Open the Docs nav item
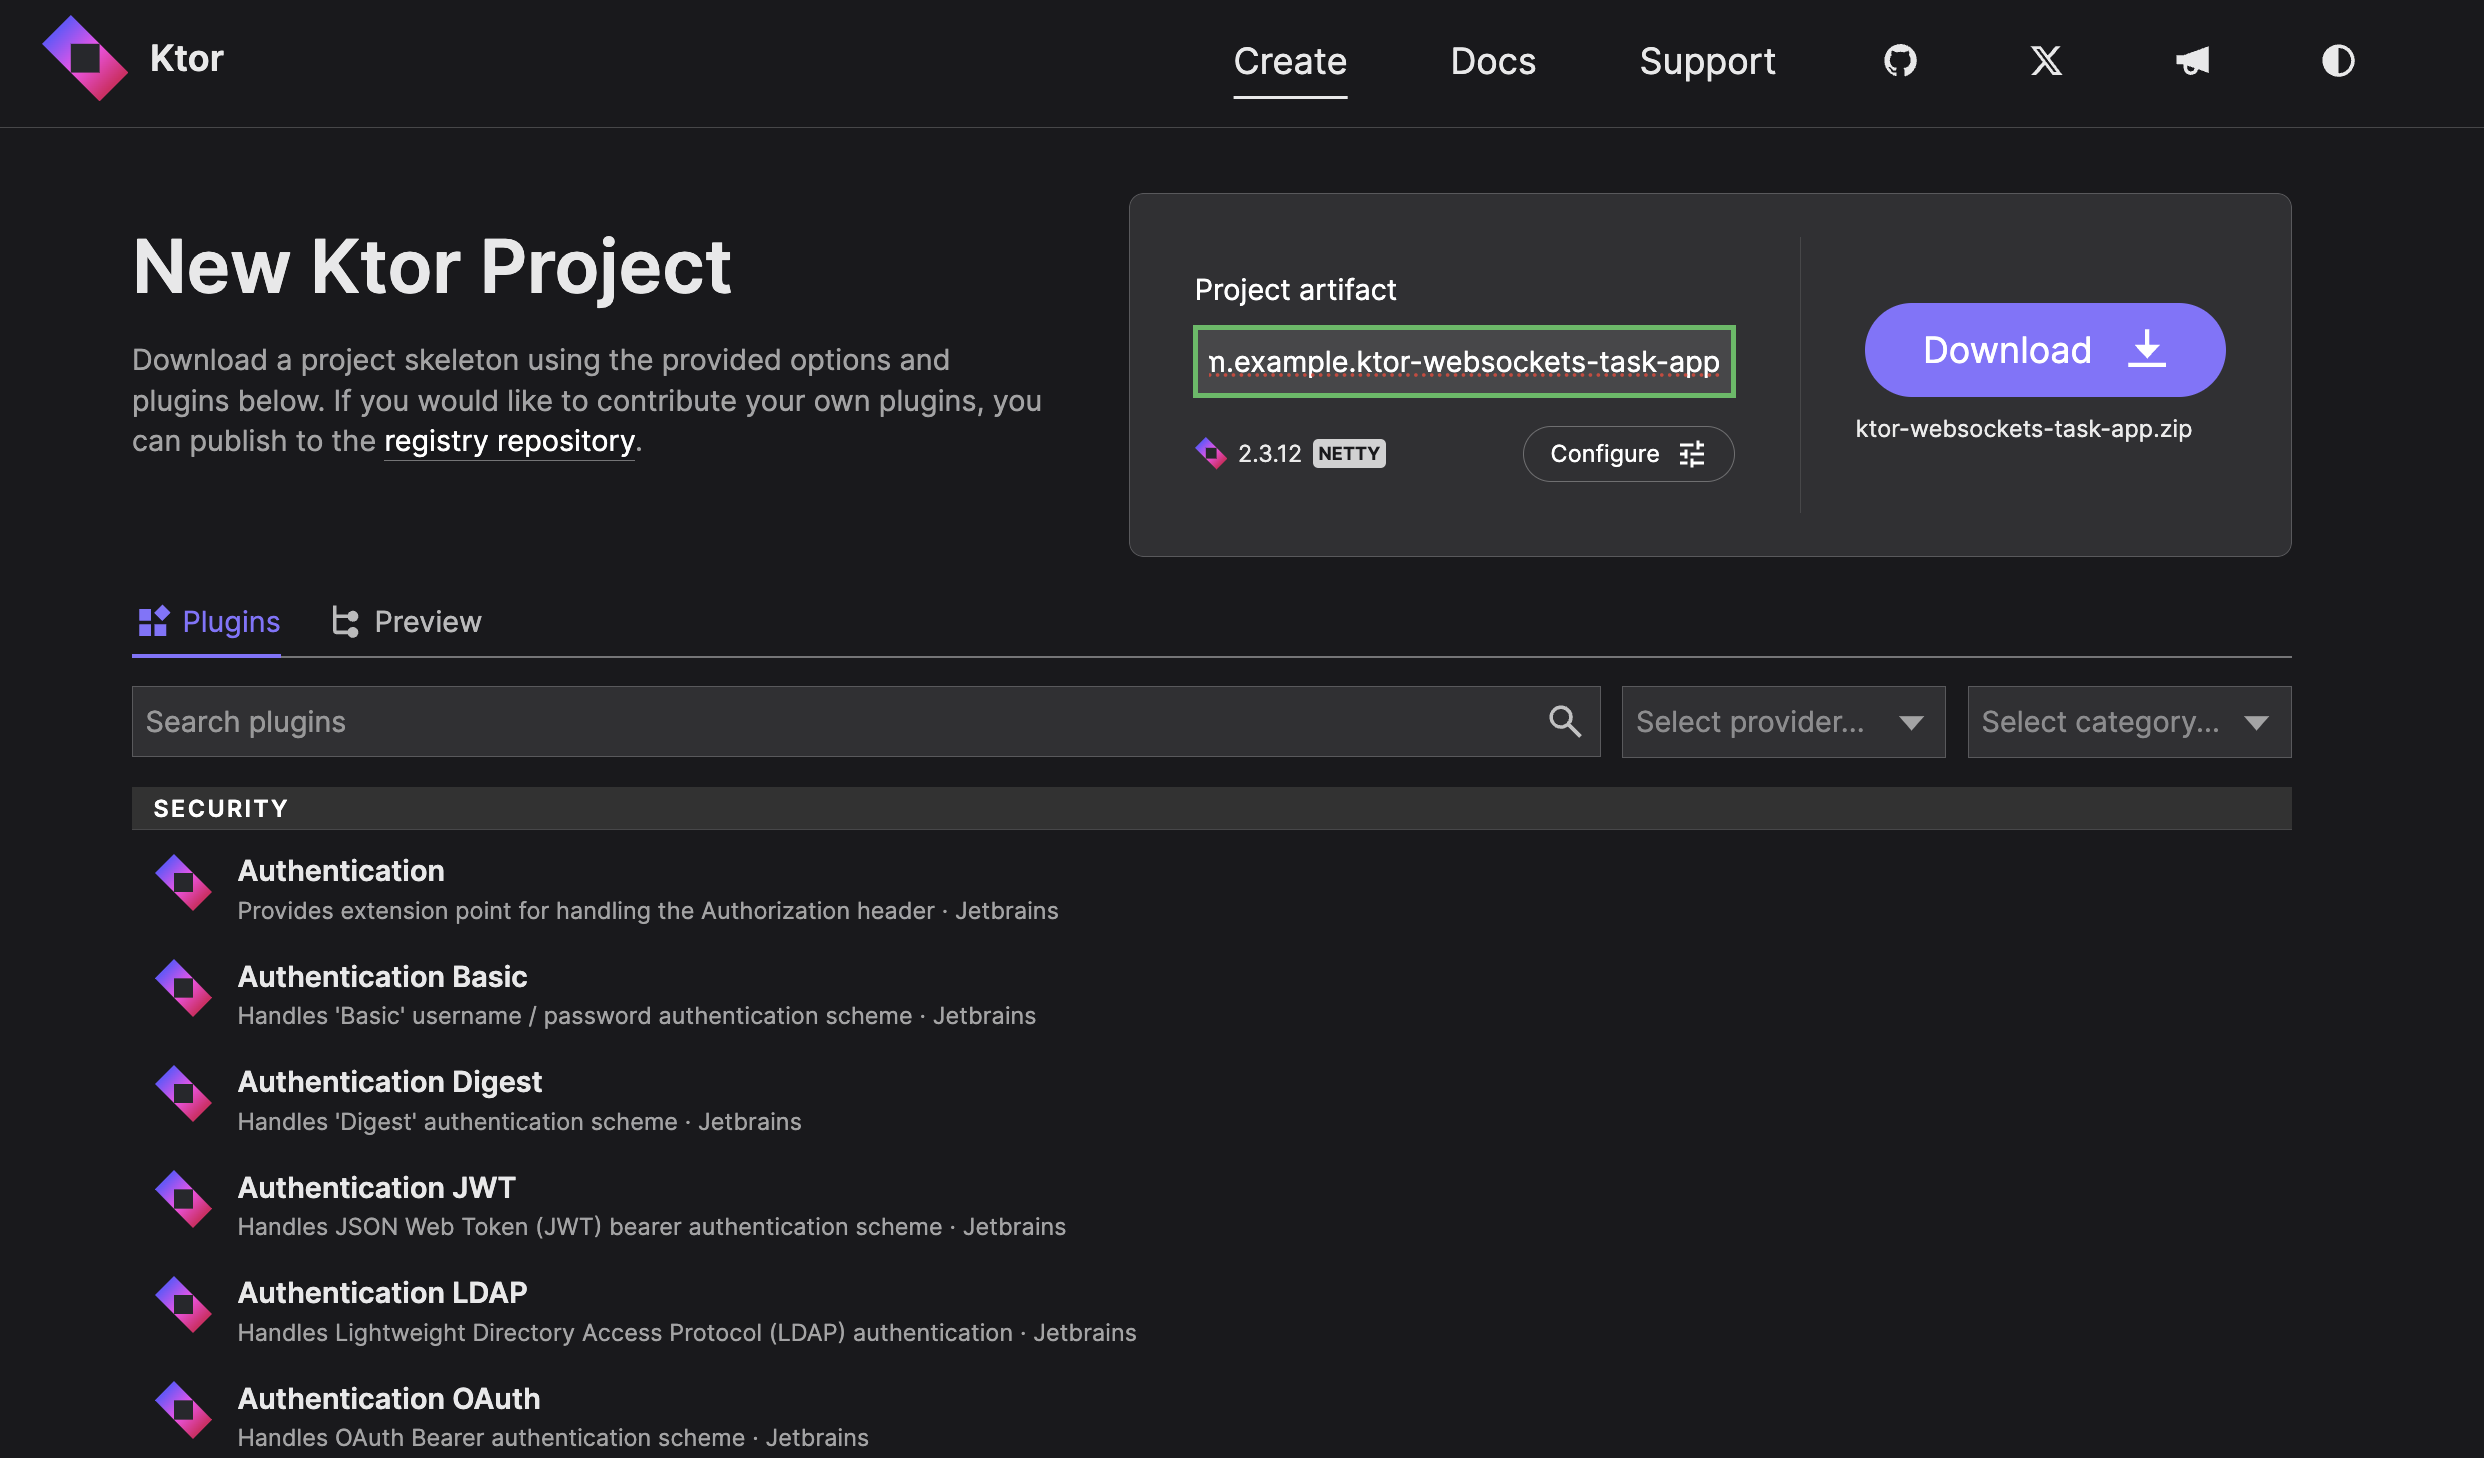The image size is (2484, 1458). pyautogui.click(x=1493, y=61)
